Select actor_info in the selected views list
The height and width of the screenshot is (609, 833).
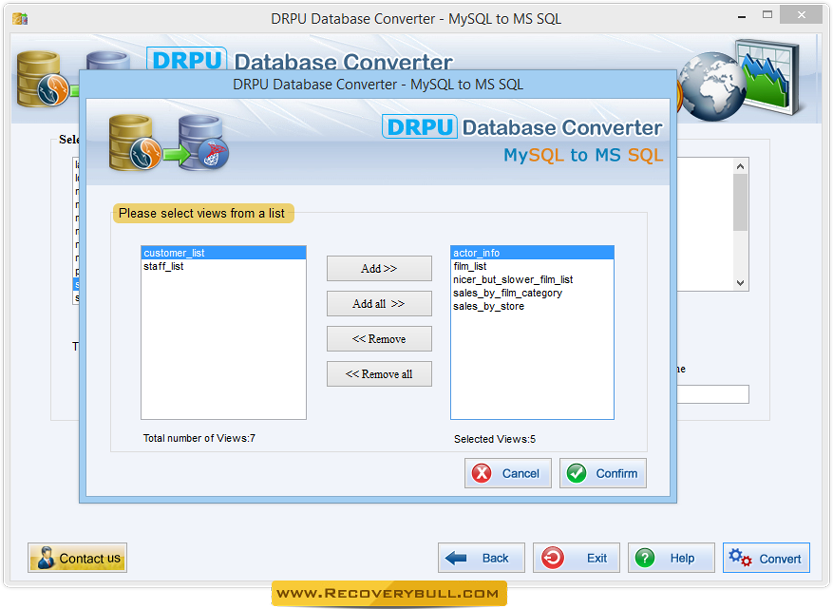tap(532, 253)
